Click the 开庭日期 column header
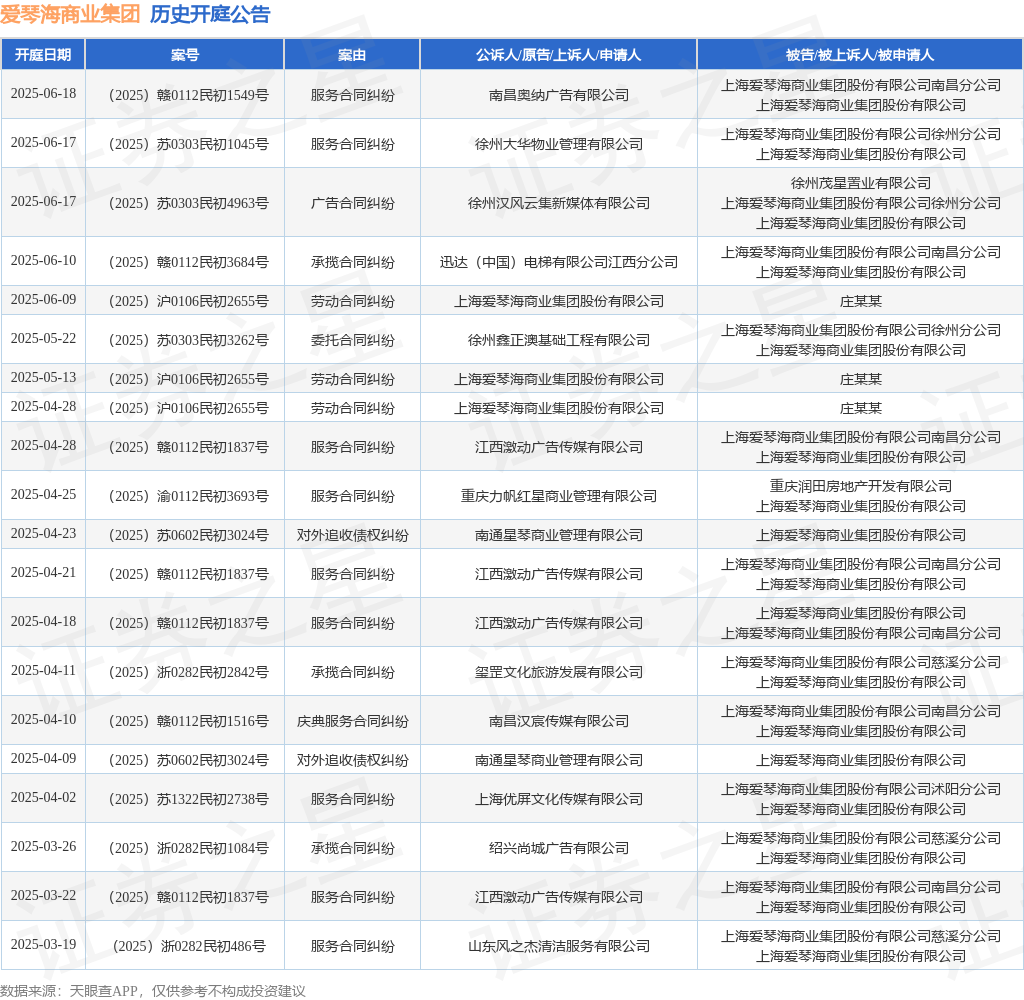Viewport: 1024px width, 1000px height. click(43, 55)
